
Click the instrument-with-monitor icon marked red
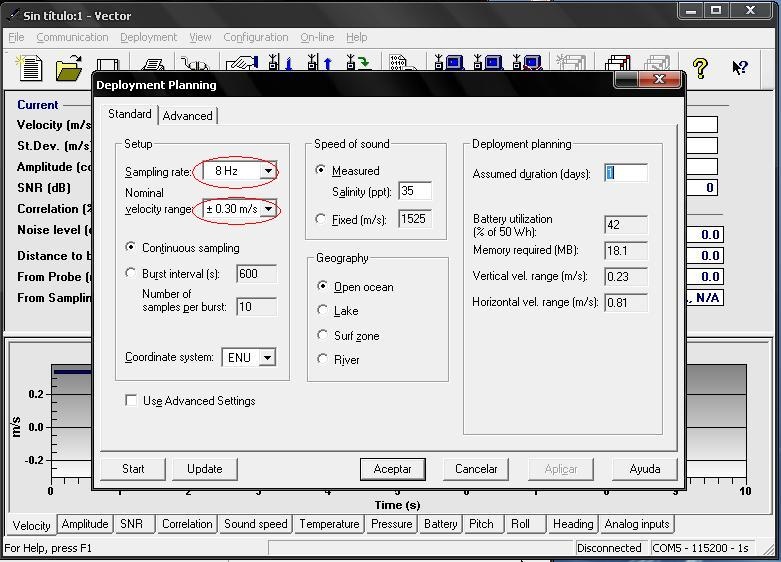click(x=527, y=63)
